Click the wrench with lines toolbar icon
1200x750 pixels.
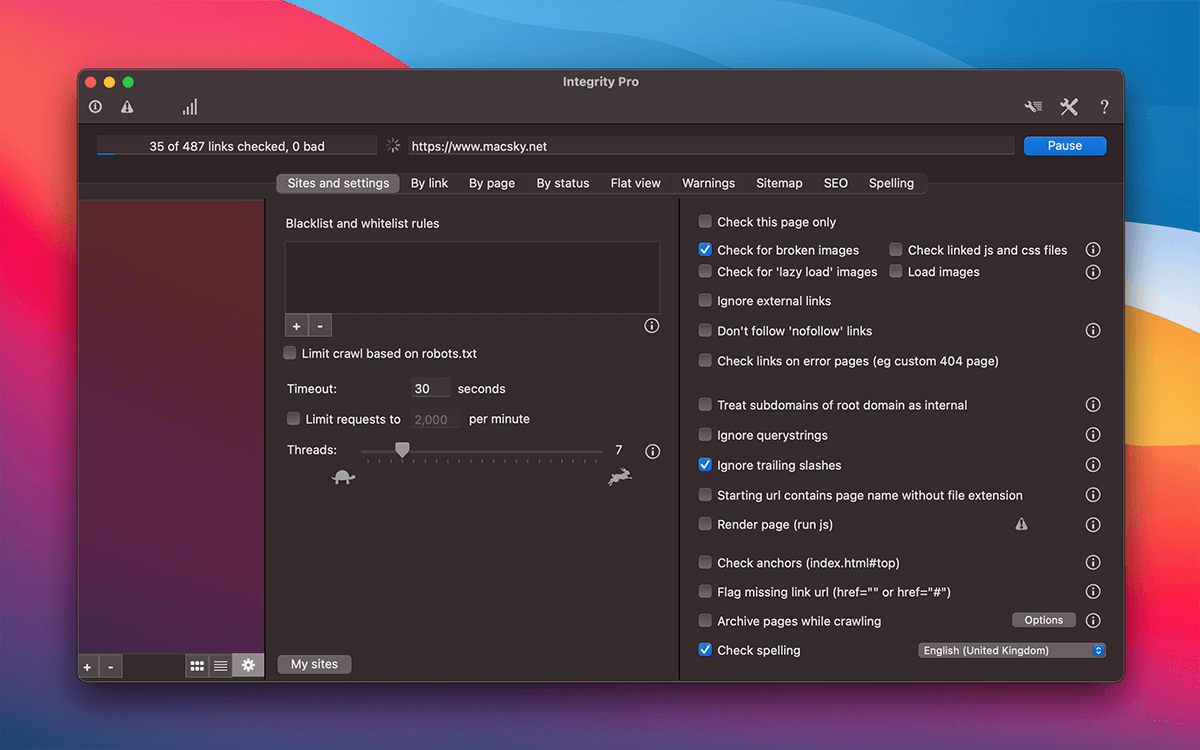pyautogui.click(x=1034, y=107)
